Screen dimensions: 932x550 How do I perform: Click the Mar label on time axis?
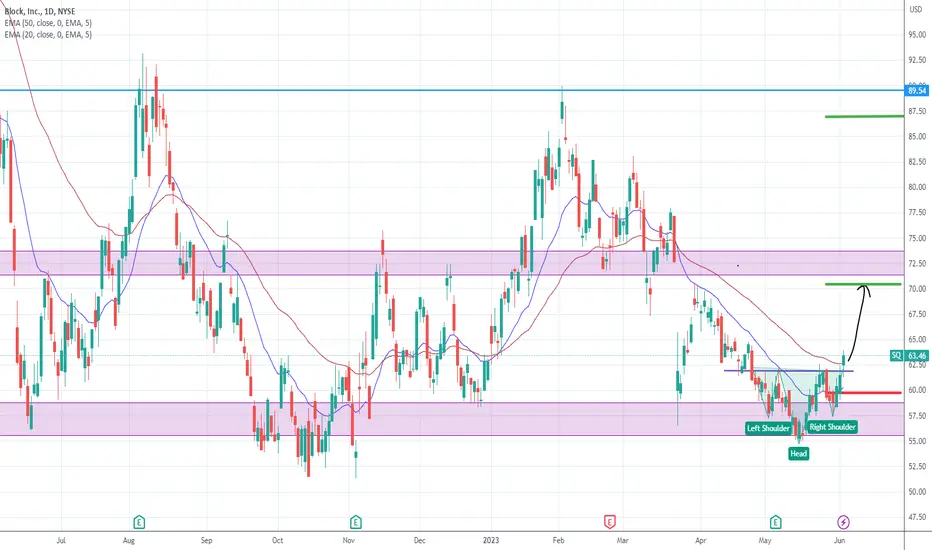click(x=622, y=540)
